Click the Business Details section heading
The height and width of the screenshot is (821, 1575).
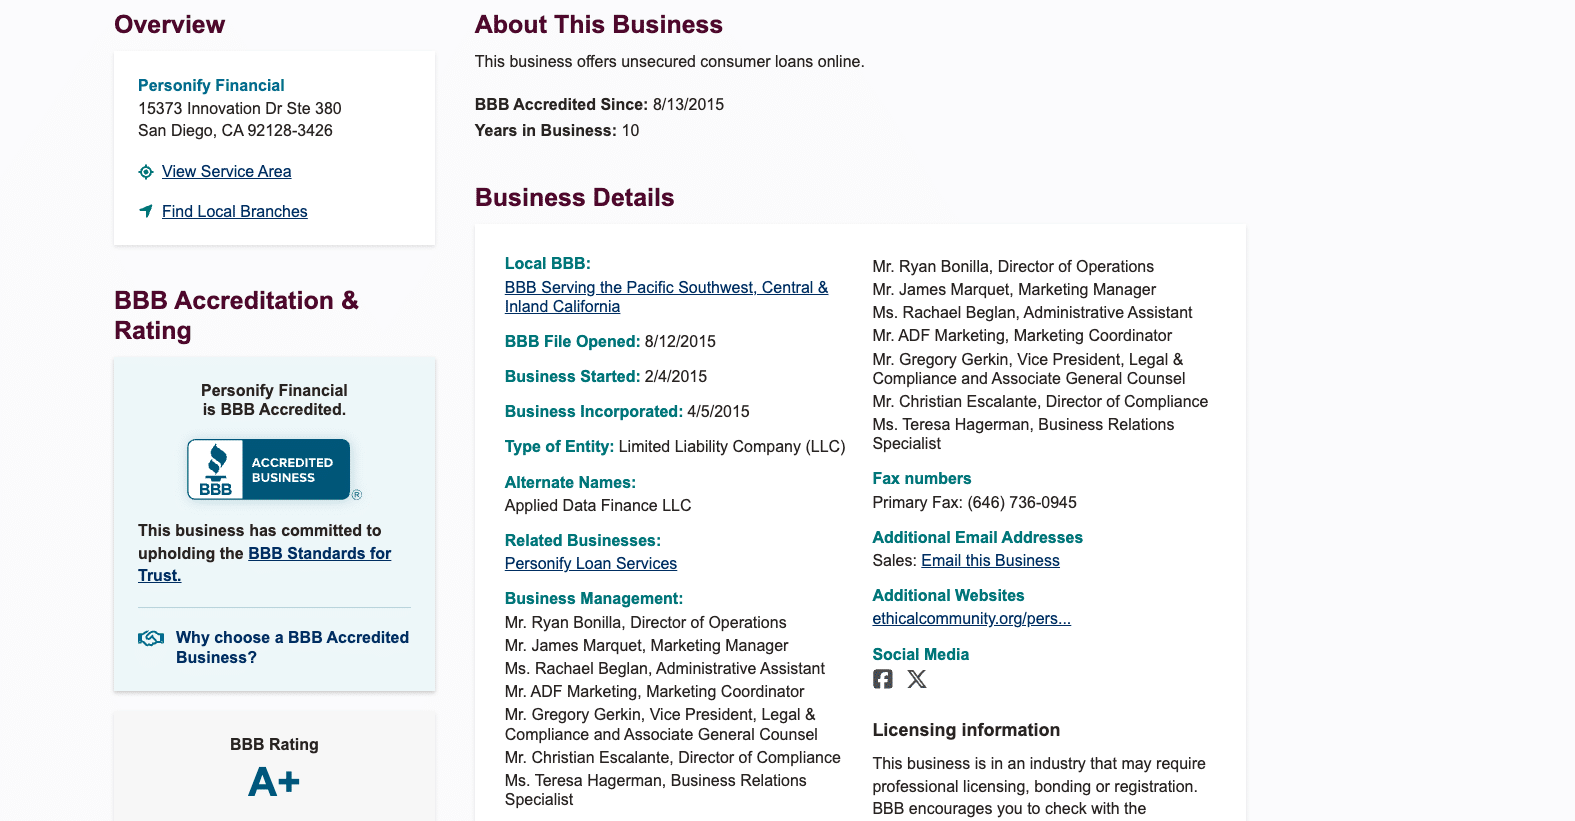pos(574,197)
